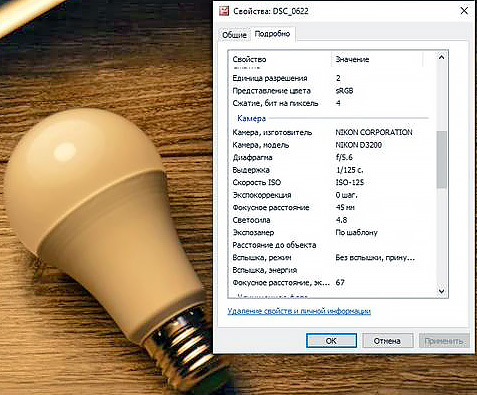Click the OK button
The image size is (477, 395).
[331, 341]
